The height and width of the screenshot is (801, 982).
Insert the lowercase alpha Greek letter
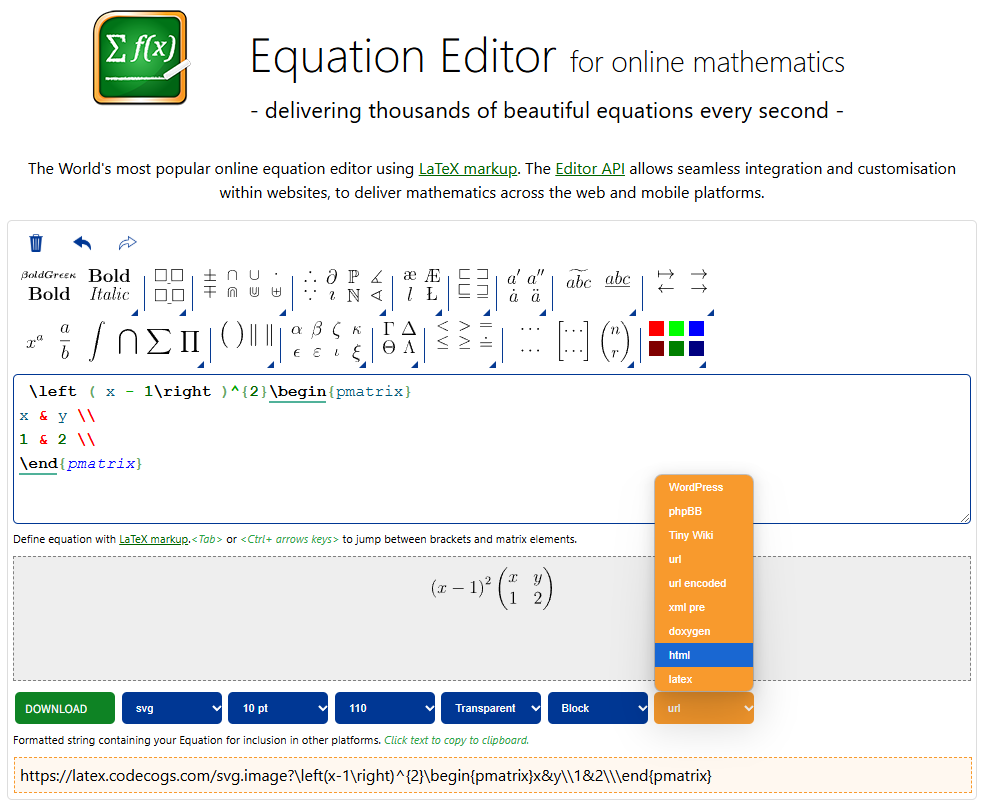coord(297,330)
